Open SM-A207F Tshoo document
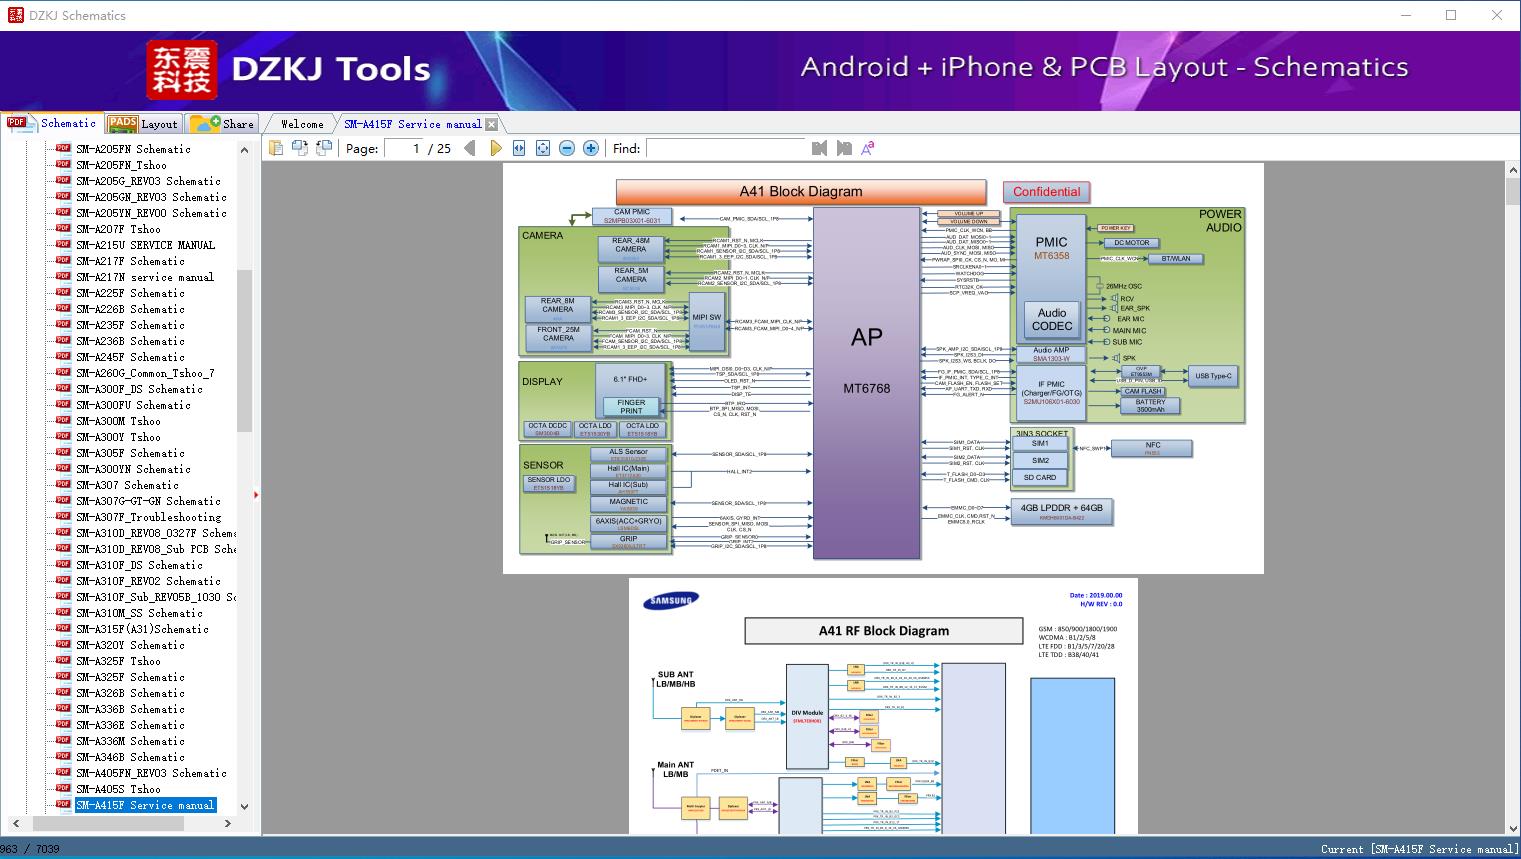Image resolution: width=1521 pixels, height=859 pixels. click(x=118, y=229)
